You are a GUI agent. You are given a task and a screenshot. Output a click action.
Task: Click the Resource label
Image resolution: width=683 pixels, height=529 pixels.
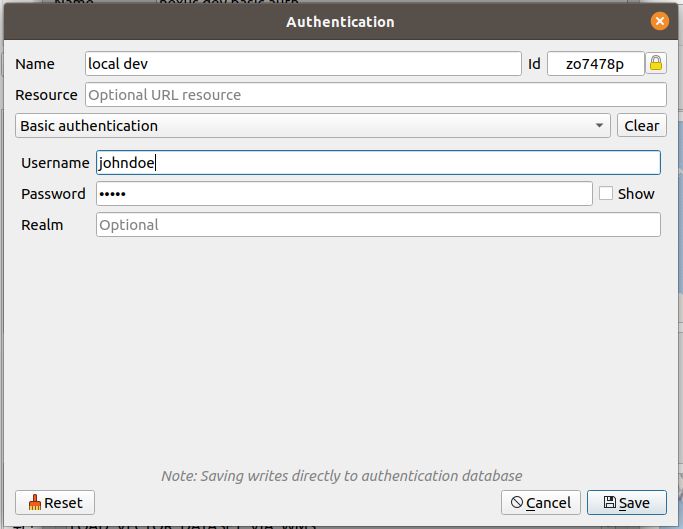click(x=46, y=95)
